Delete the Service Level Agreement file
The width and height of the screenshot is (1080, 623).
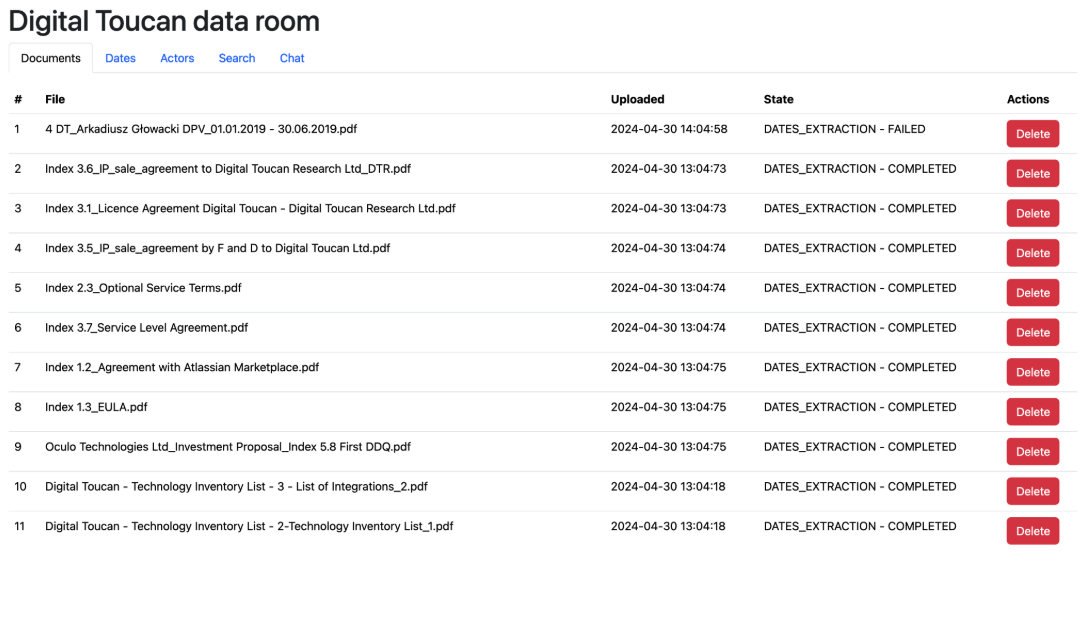coord(1032,332)
